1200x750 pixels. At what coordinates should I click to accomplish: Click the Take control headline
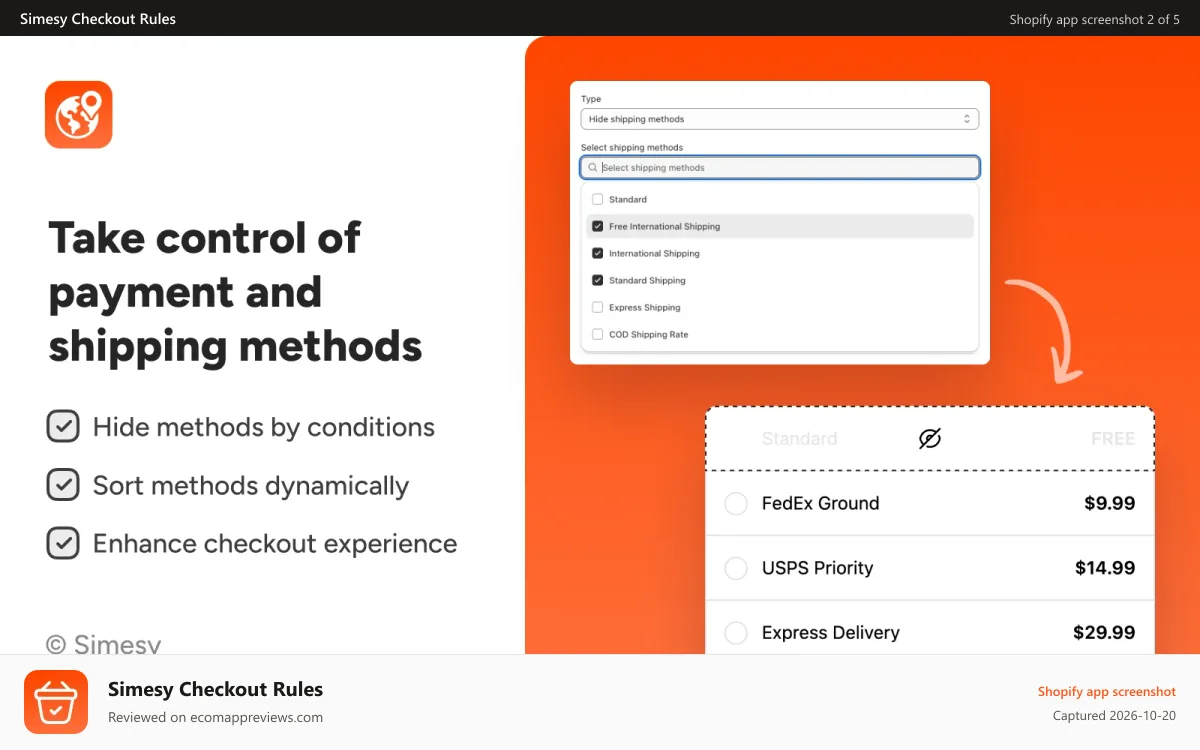point(235,292)
